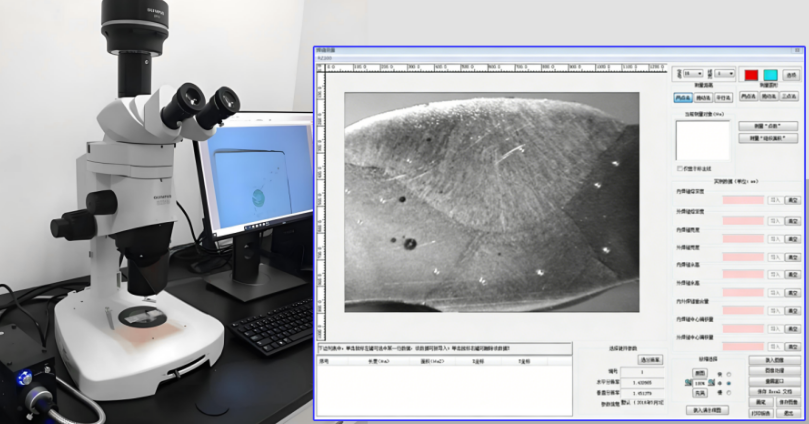Click the first pink measurement input field
809x424 pixels.
[743, 200]
